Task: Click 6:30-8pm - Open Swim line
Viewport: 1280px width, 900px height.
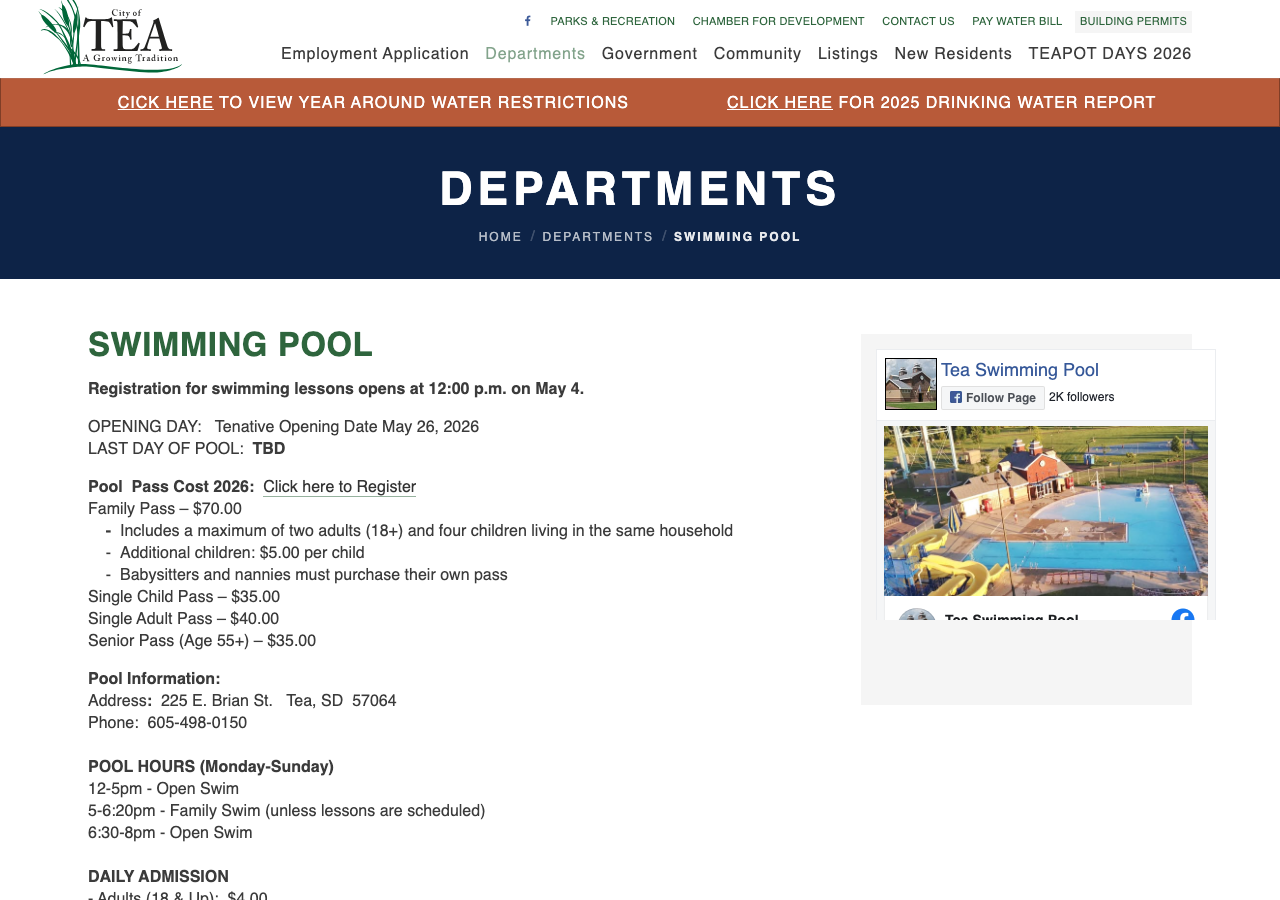Action: pyautogui.click(x=170, y=833)
